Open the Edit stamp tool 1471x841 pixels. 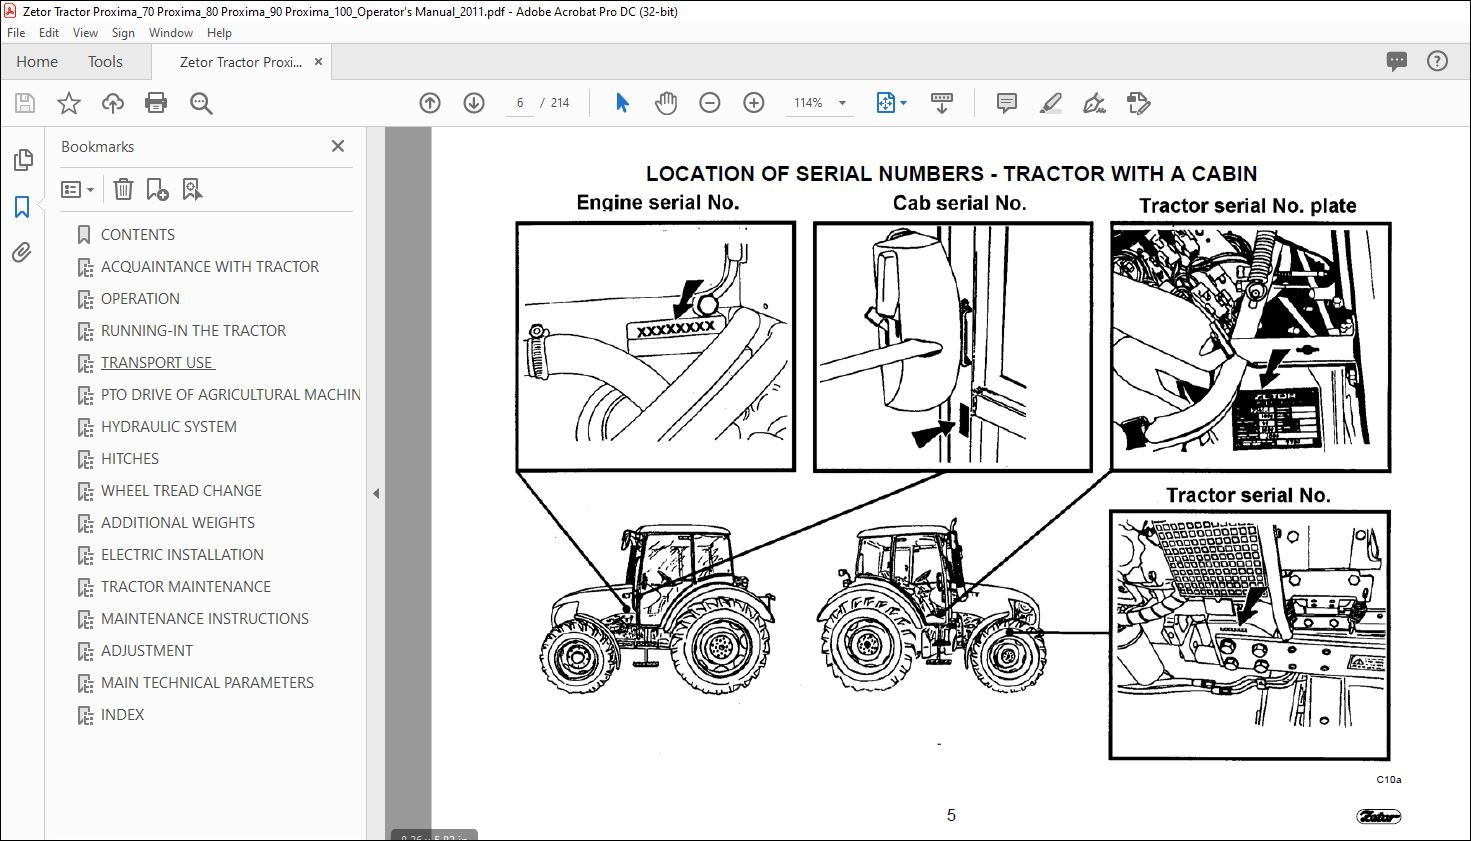(x=1138, y=103)
